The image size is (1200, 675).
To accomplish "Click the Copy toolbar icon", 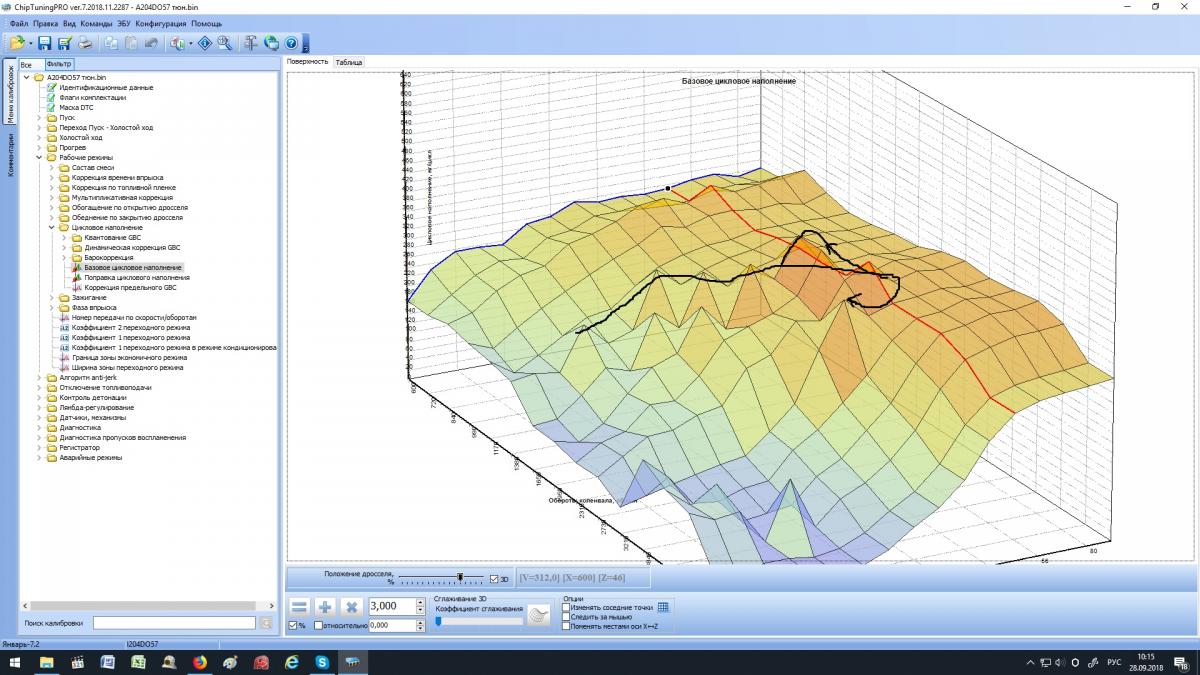I will click(111, 43).
